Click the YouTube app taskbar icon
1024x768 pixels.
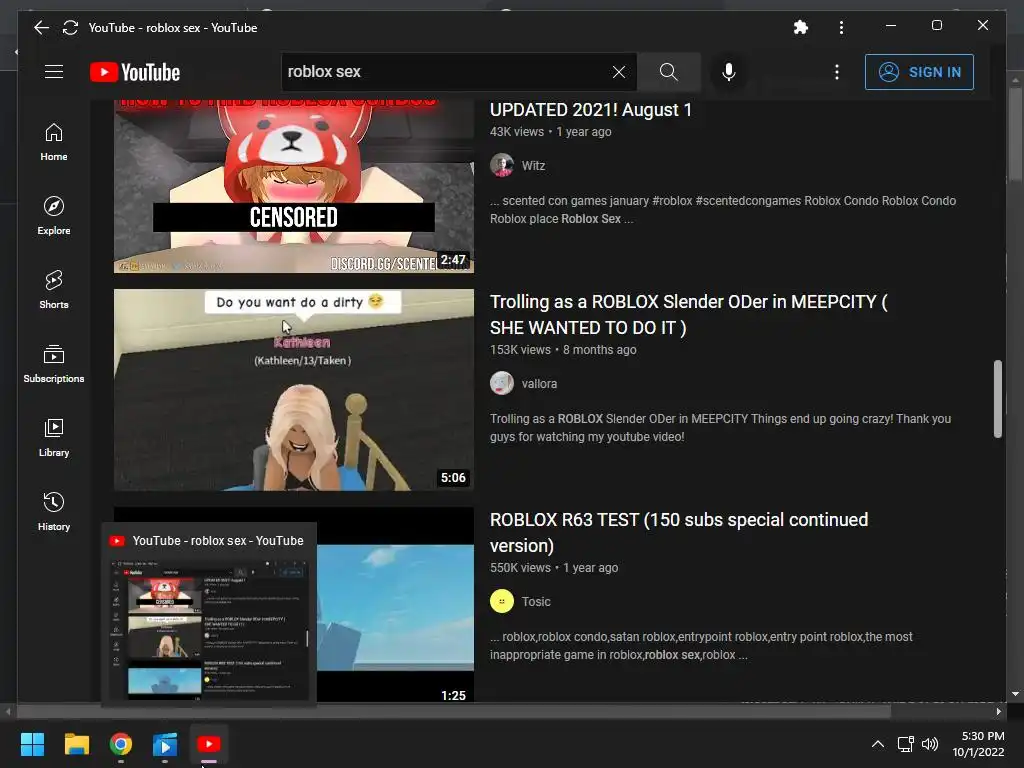[209, 744]
